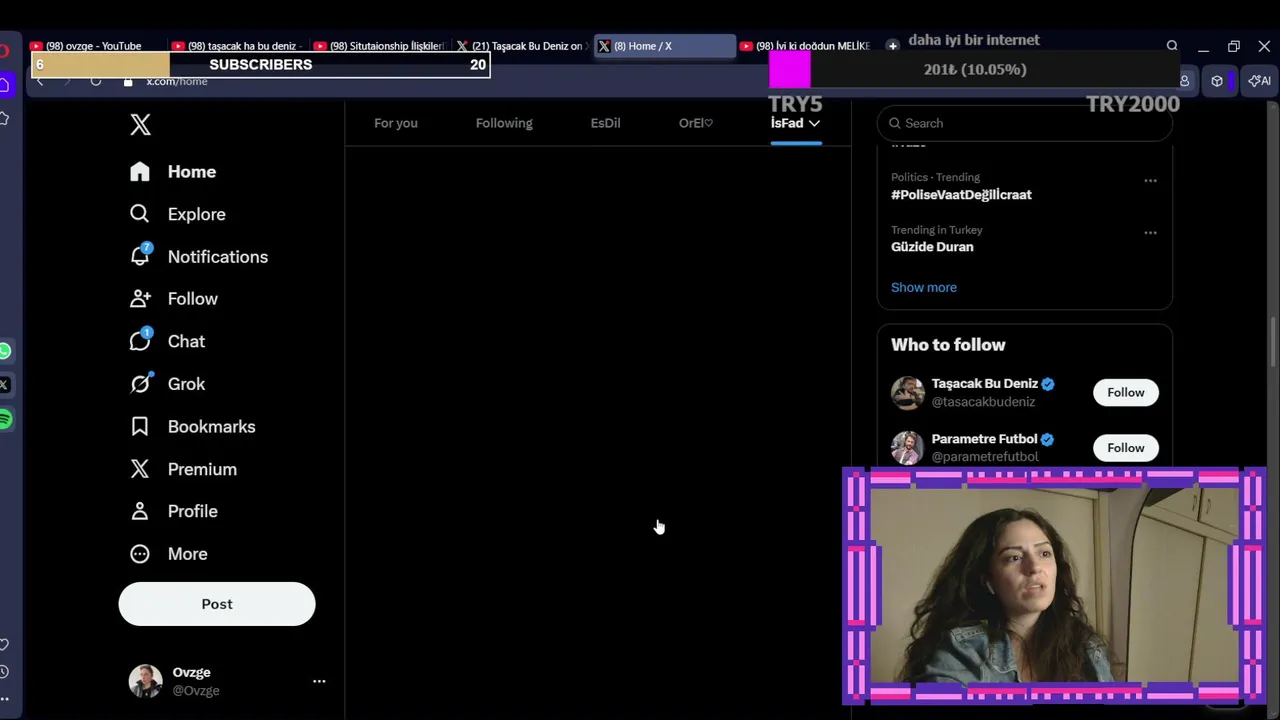Switch to the Following tab

(504, 123)
